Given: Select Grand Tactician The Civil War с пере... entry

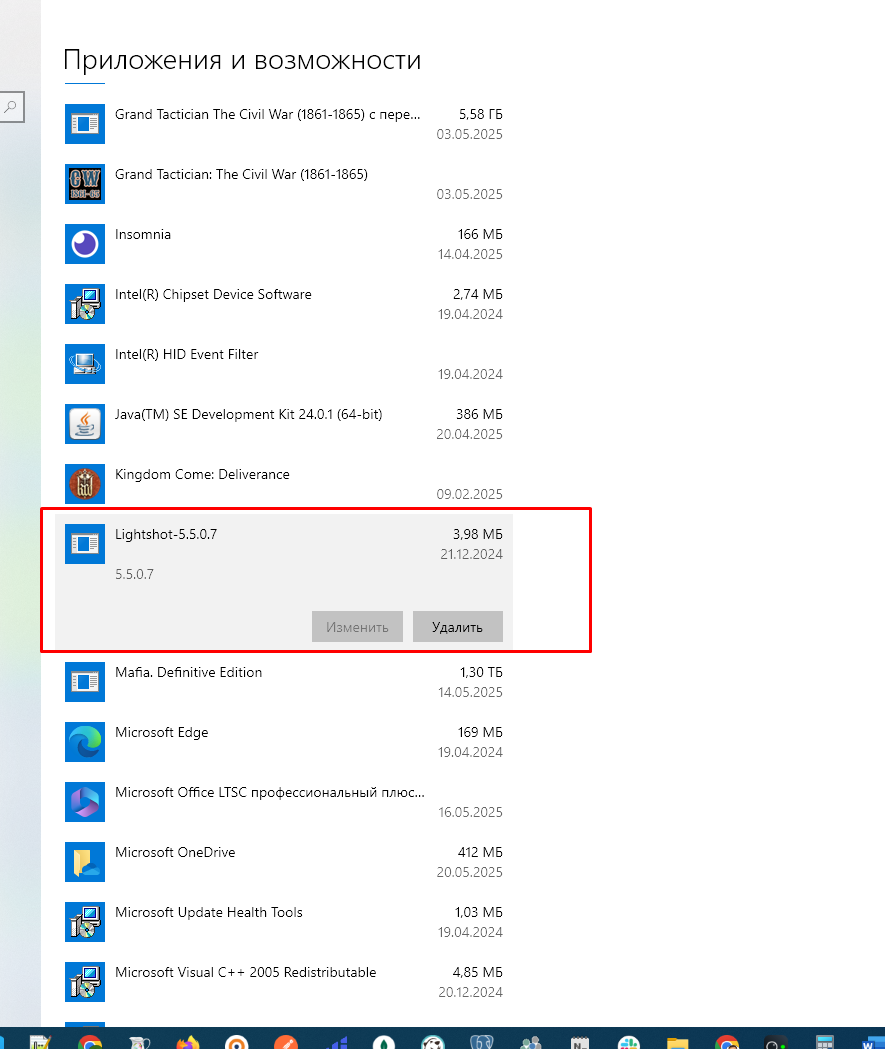Looking at the screenshot, I should [x=268, y=114].
